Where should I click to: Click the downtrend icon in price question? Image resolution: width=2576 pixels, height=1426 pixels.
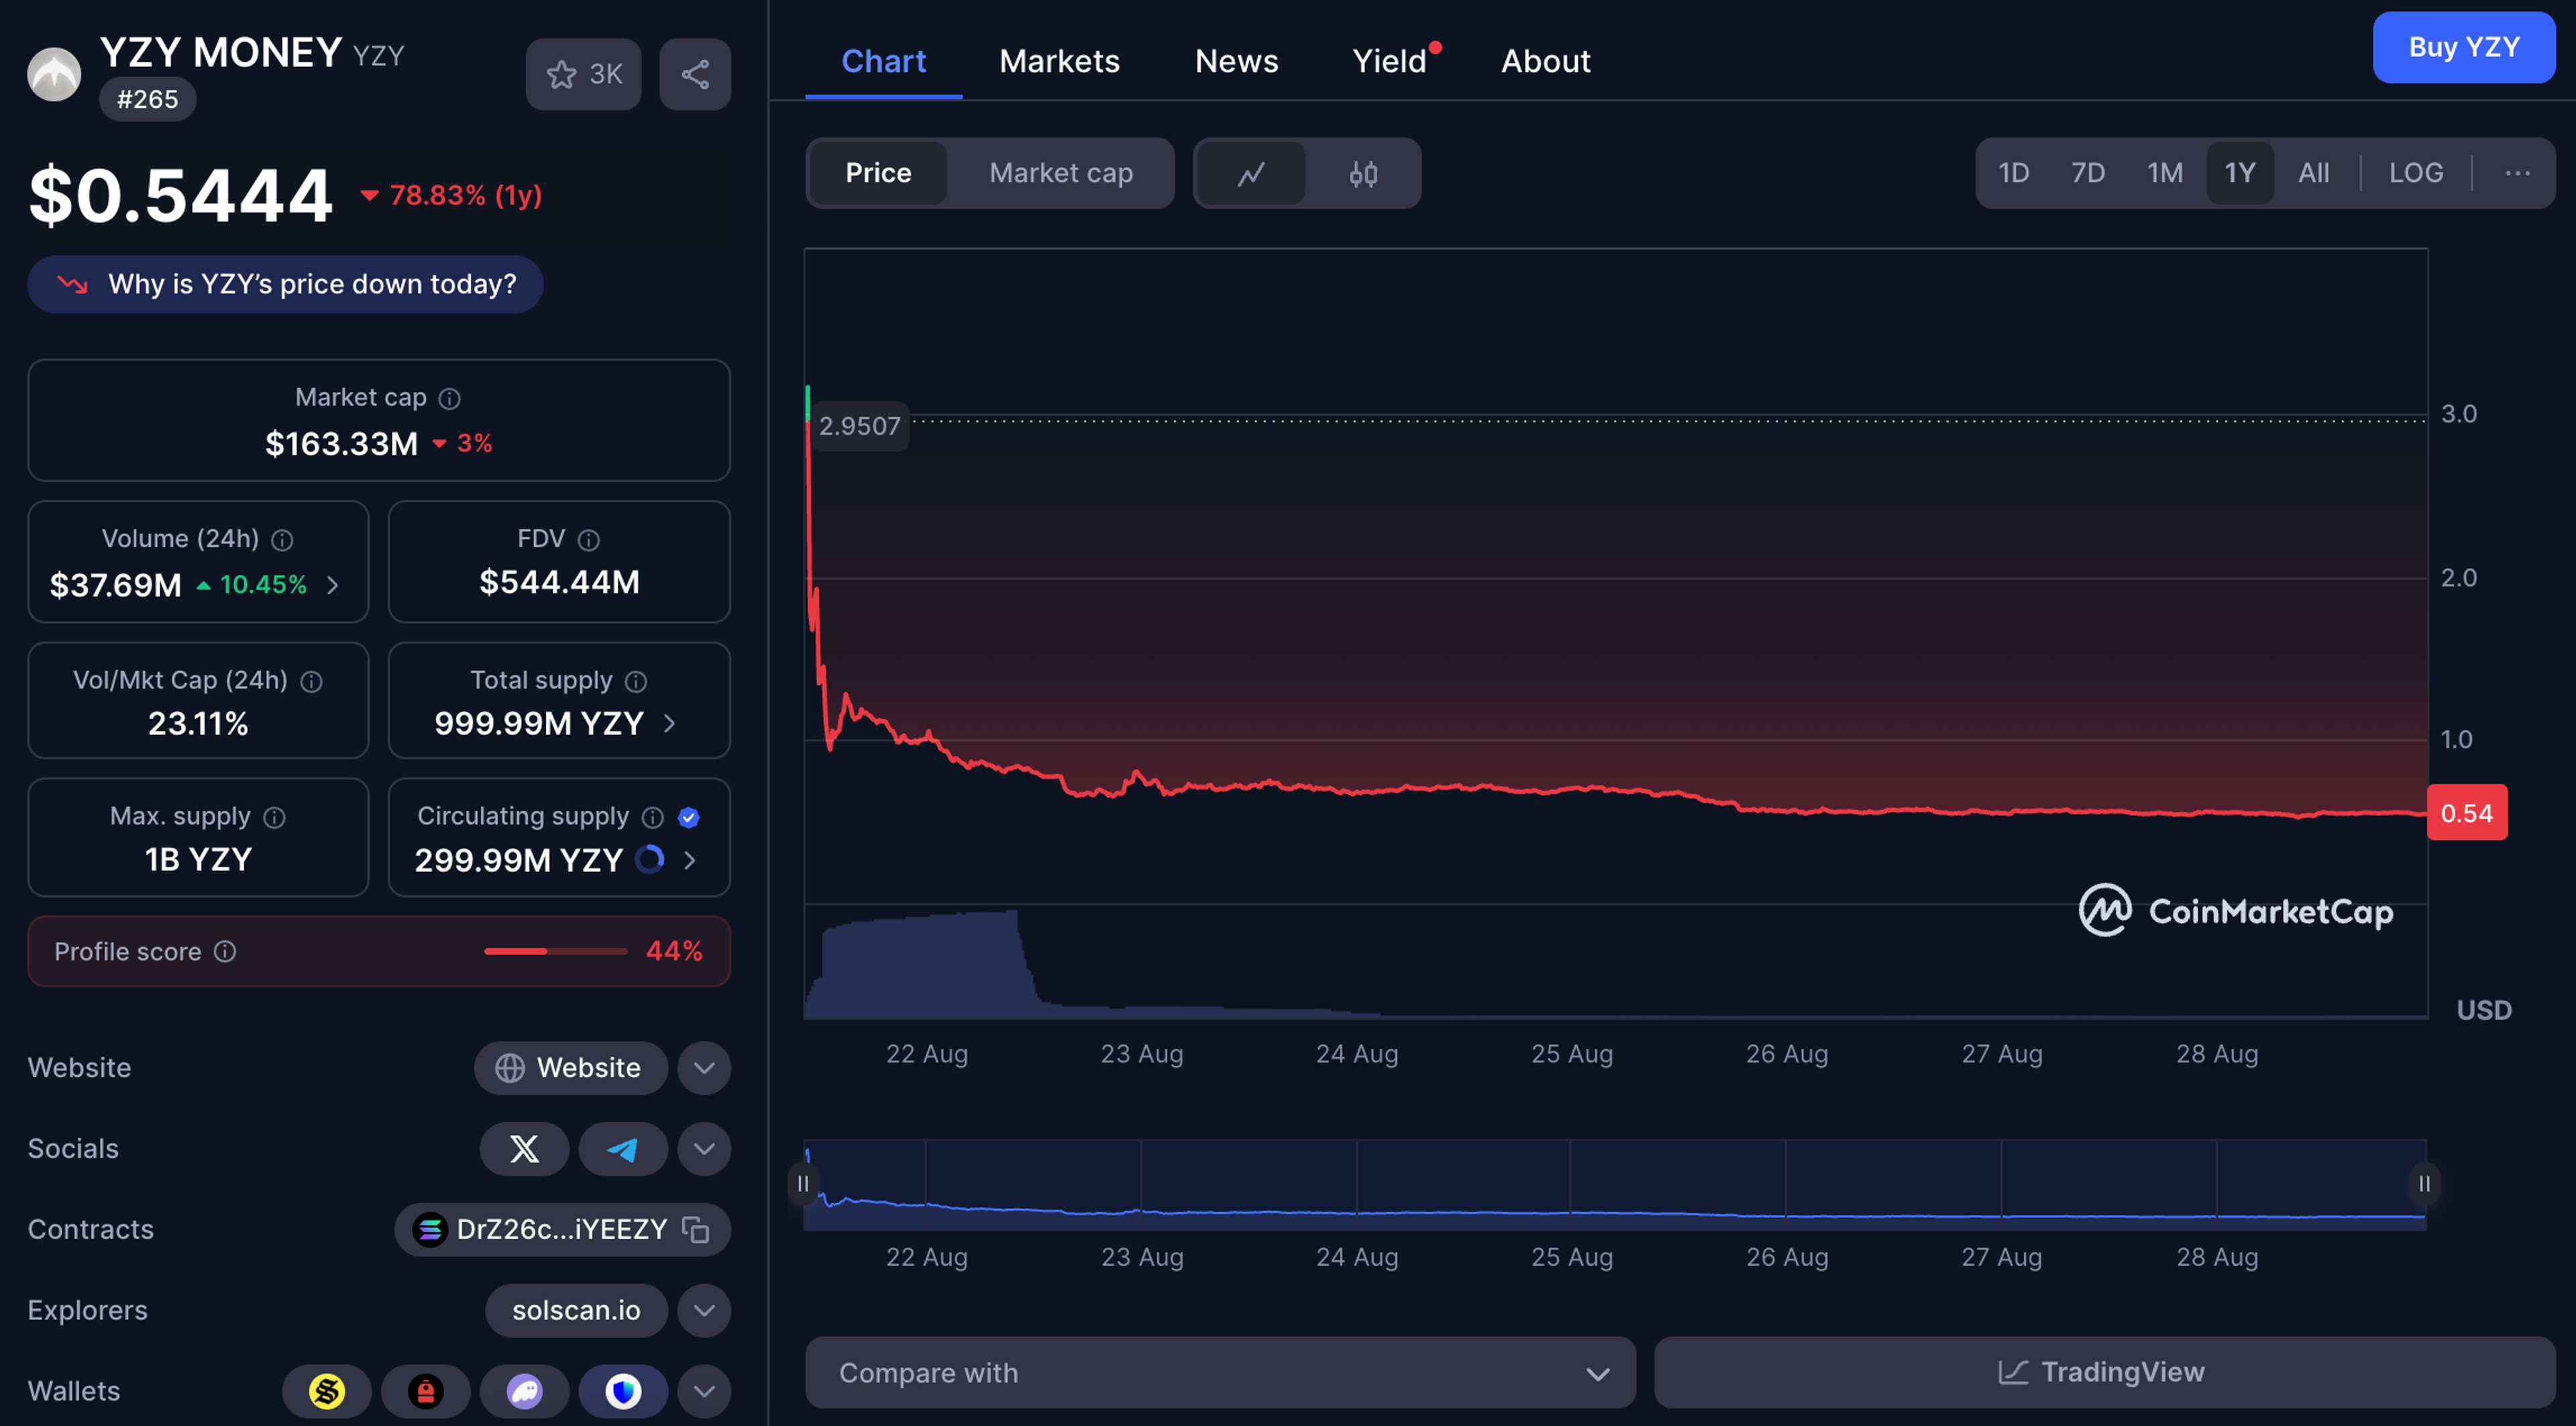[x=72, y=284]
